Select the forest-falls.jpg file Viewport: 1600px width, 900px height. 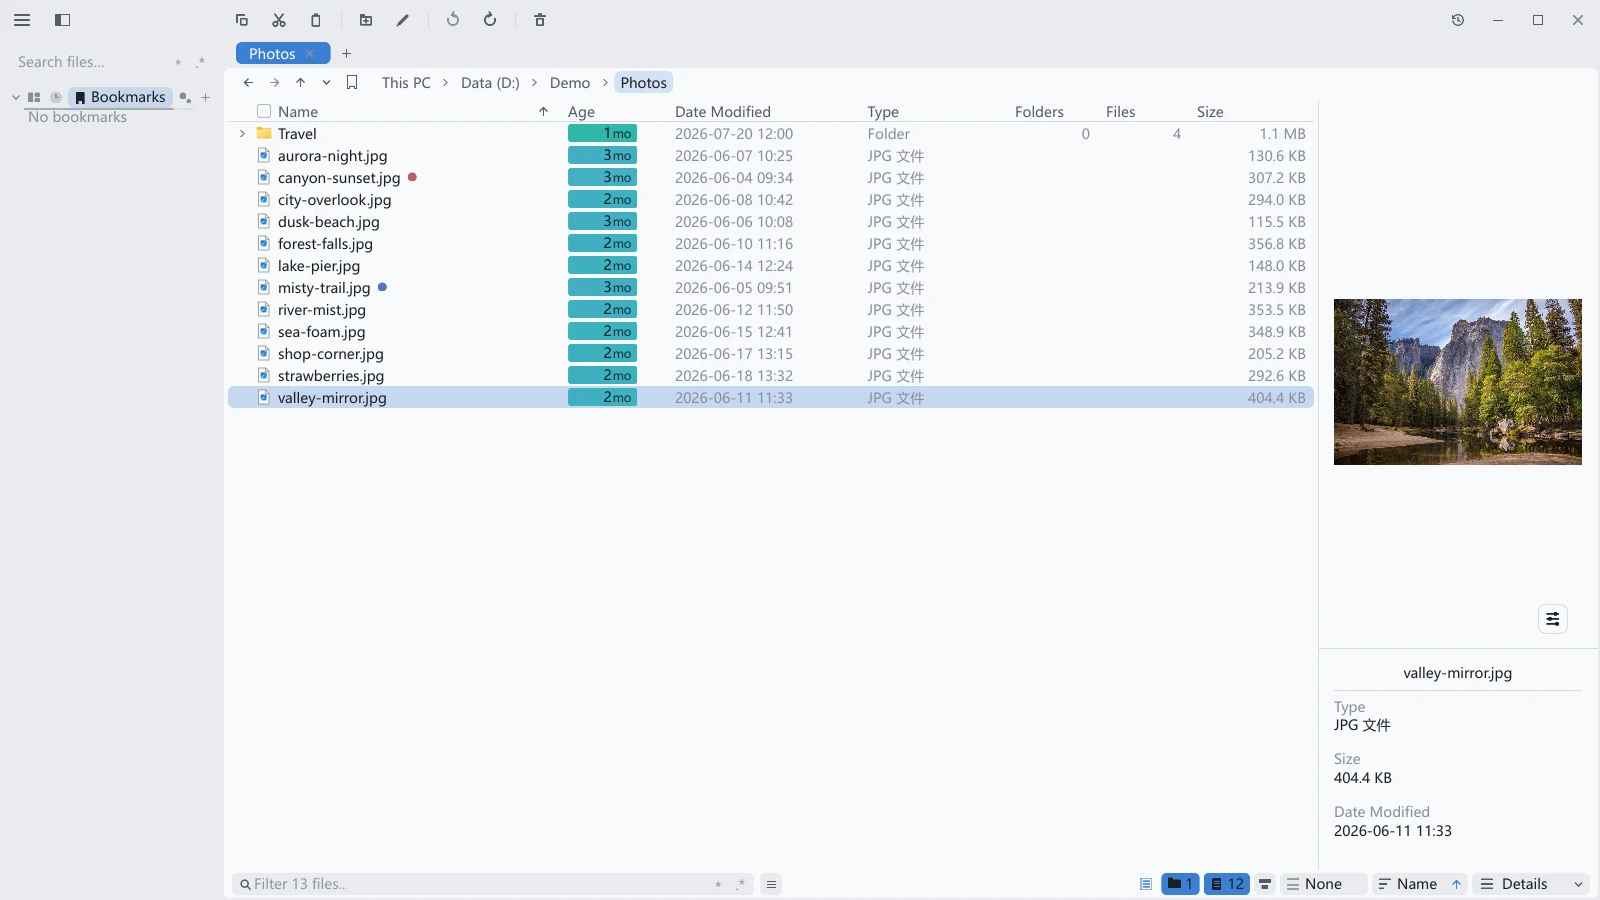pyautogui.click(x=770, y=244)
